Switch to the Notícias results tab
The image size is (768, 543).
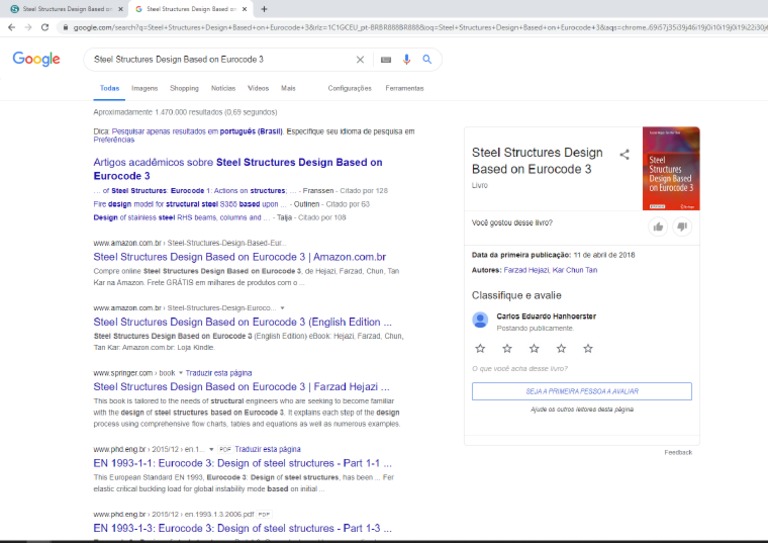(223, 88)
